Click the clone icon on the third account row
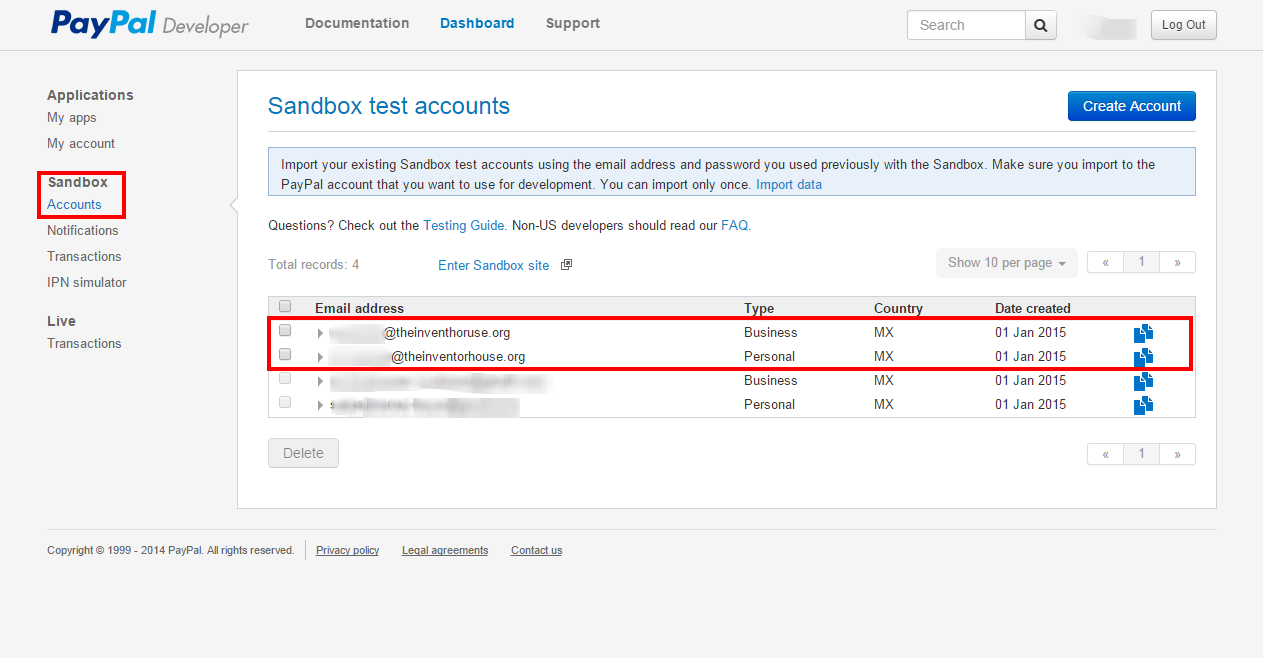 coord(1143,380)
